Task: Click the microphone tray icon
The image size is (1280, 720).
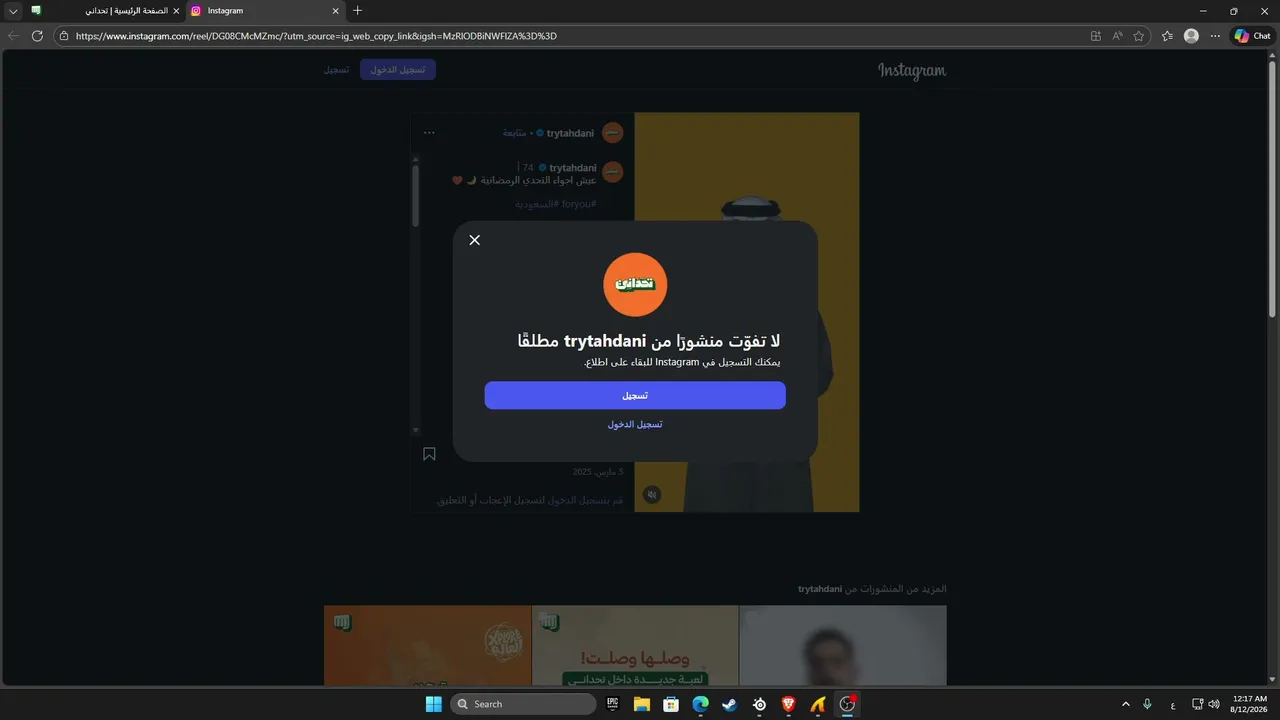Action: tap(1147, 704)
